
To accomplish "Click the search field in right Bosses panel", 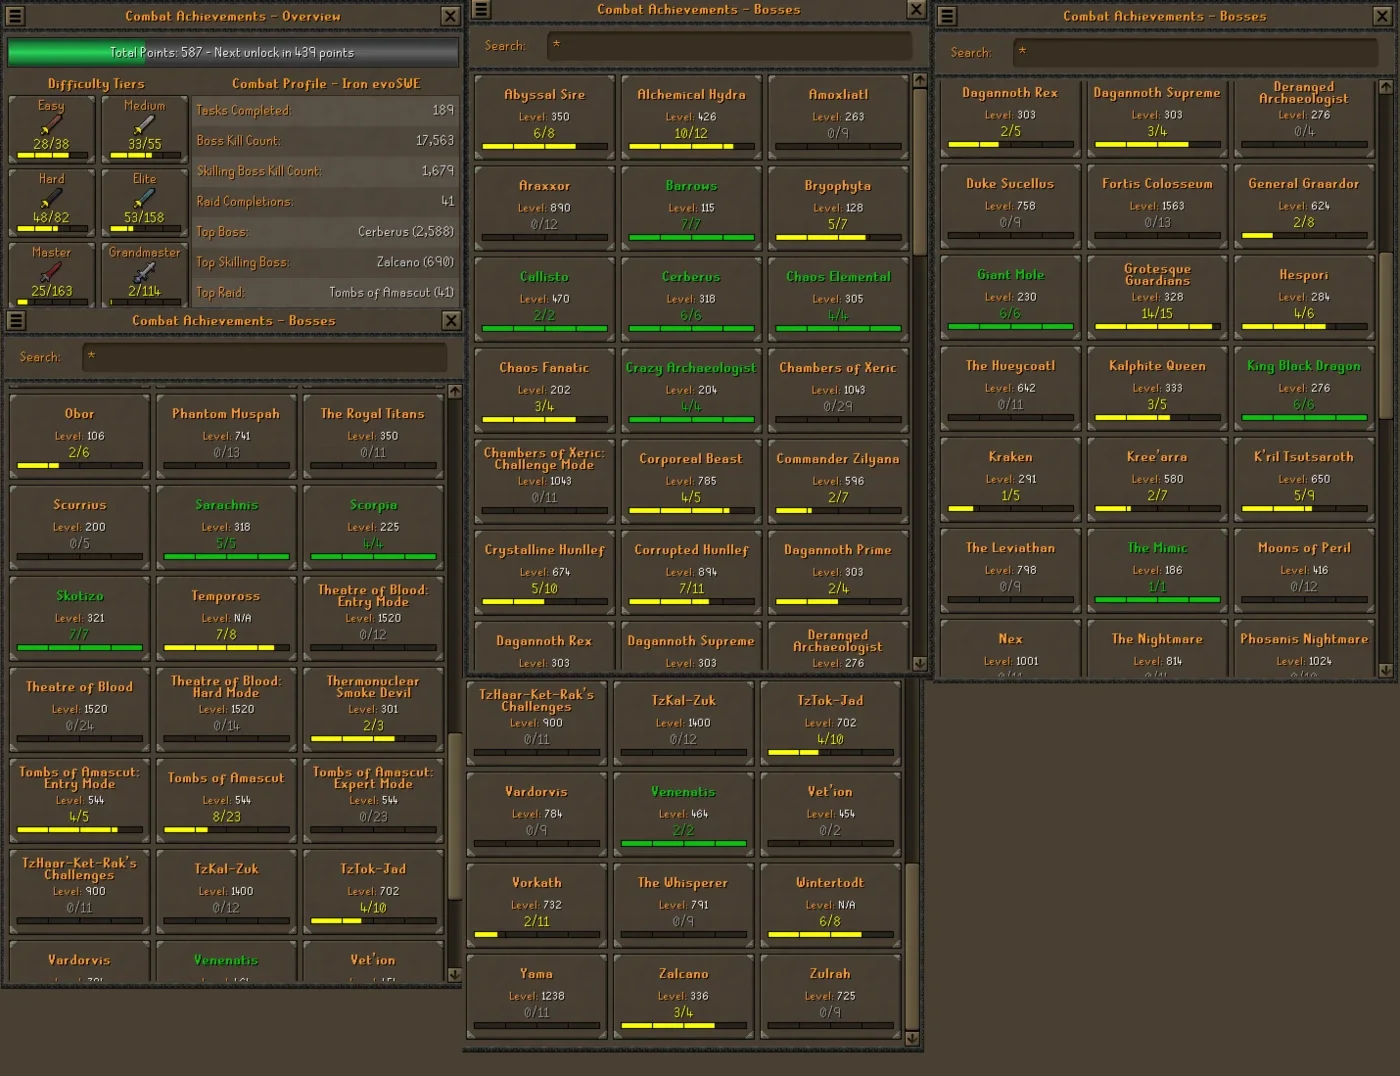I will coord(1195,52).
